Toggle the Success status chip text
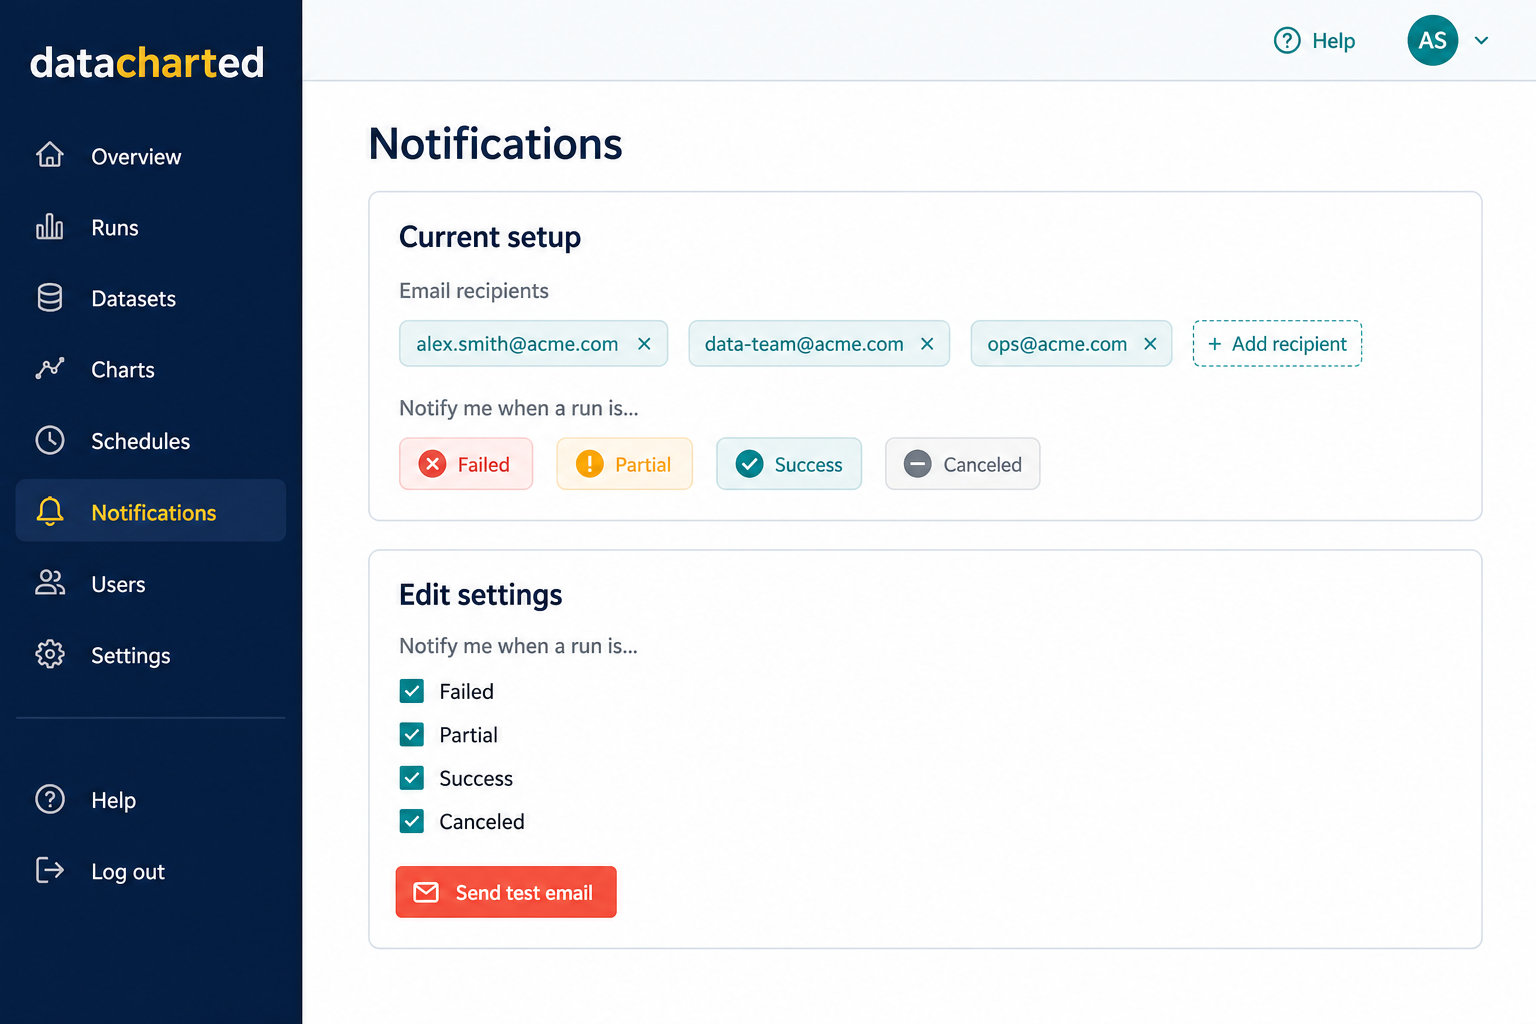 tap(808, 464)
